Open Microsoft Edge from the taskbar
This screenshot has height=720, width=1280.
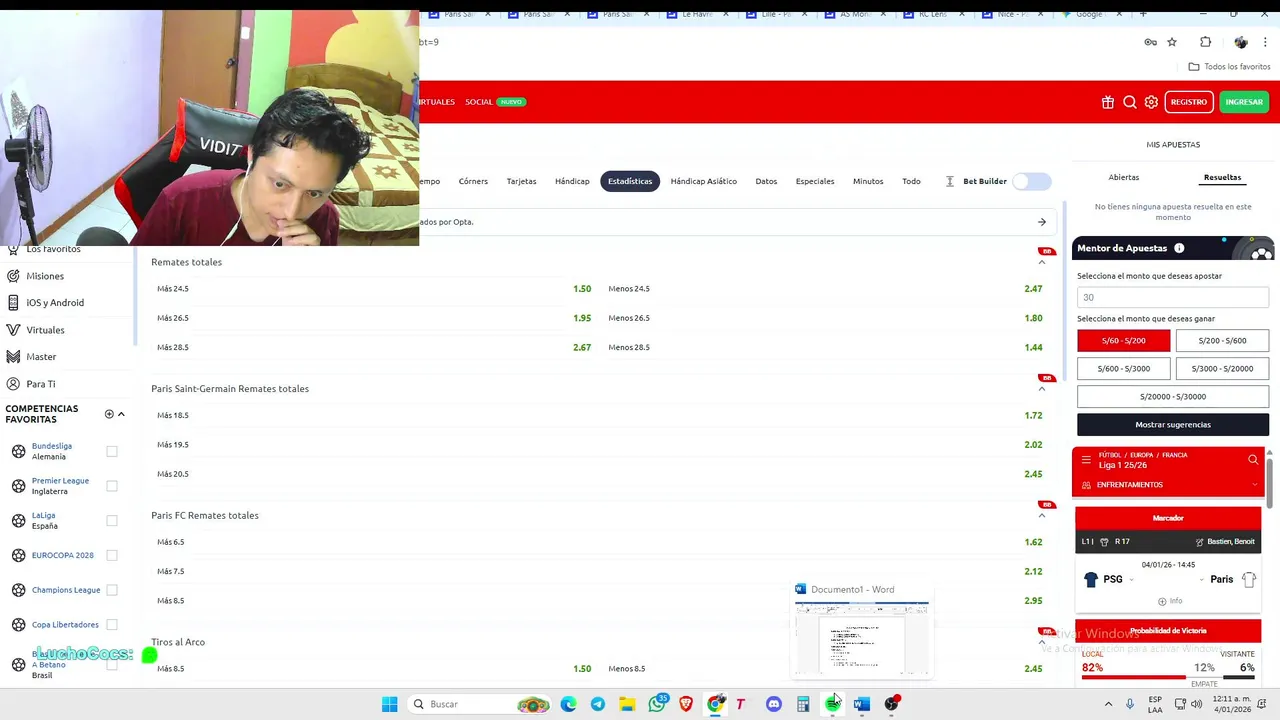pyautogui.click(x=568, y=704)
